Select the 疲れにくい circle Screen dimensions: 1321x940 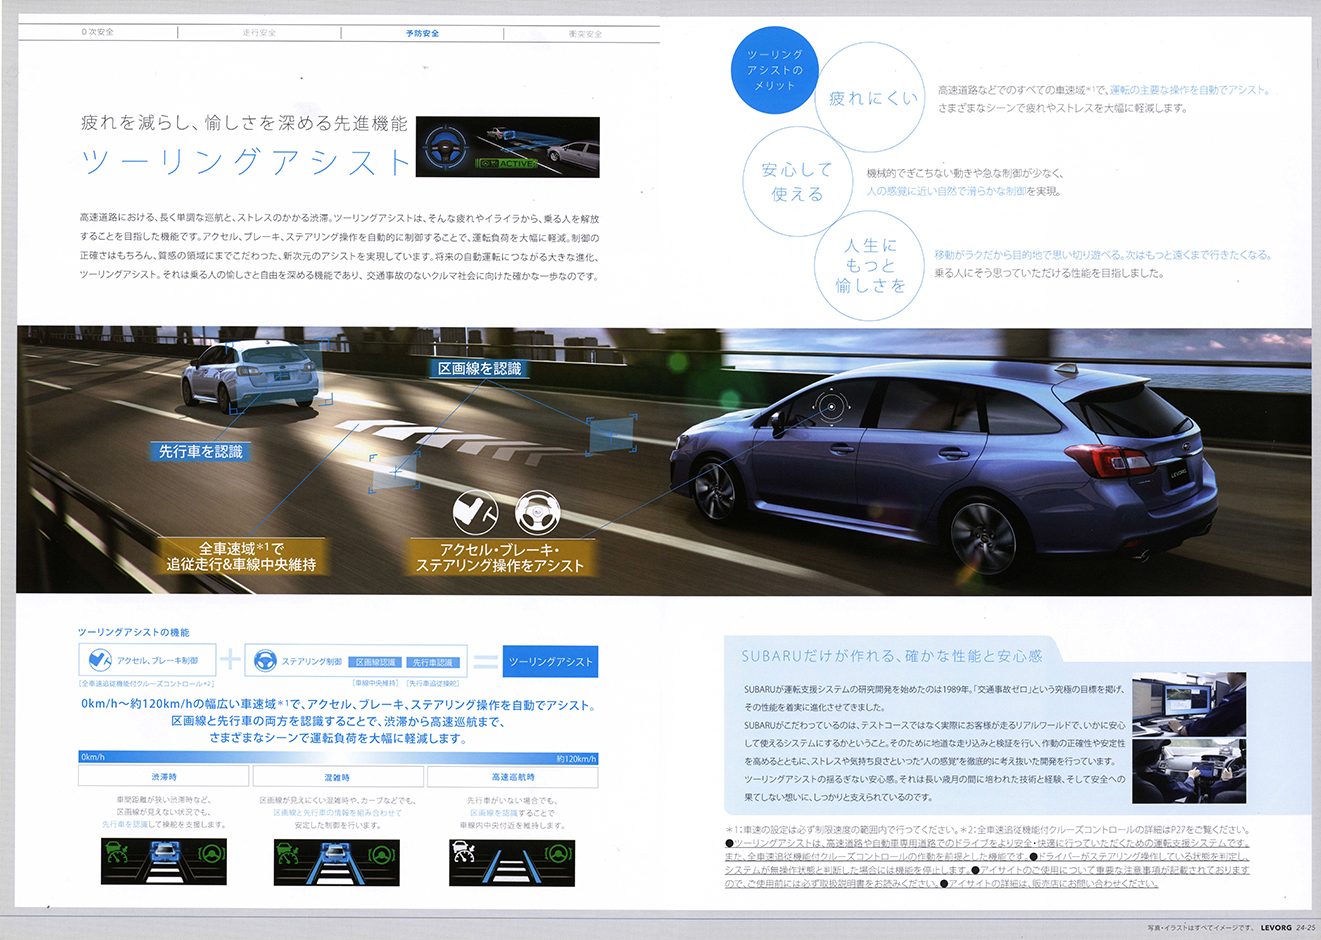click(x=870, y=97)
